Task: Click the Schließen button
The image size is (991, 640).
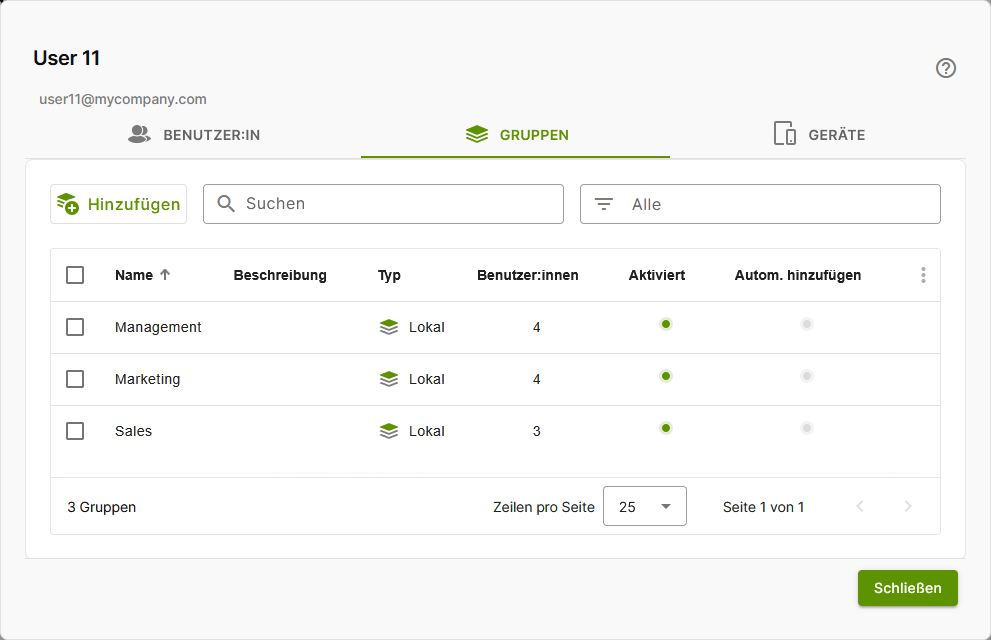Action: pyautogui.click(x=908, y=588)
